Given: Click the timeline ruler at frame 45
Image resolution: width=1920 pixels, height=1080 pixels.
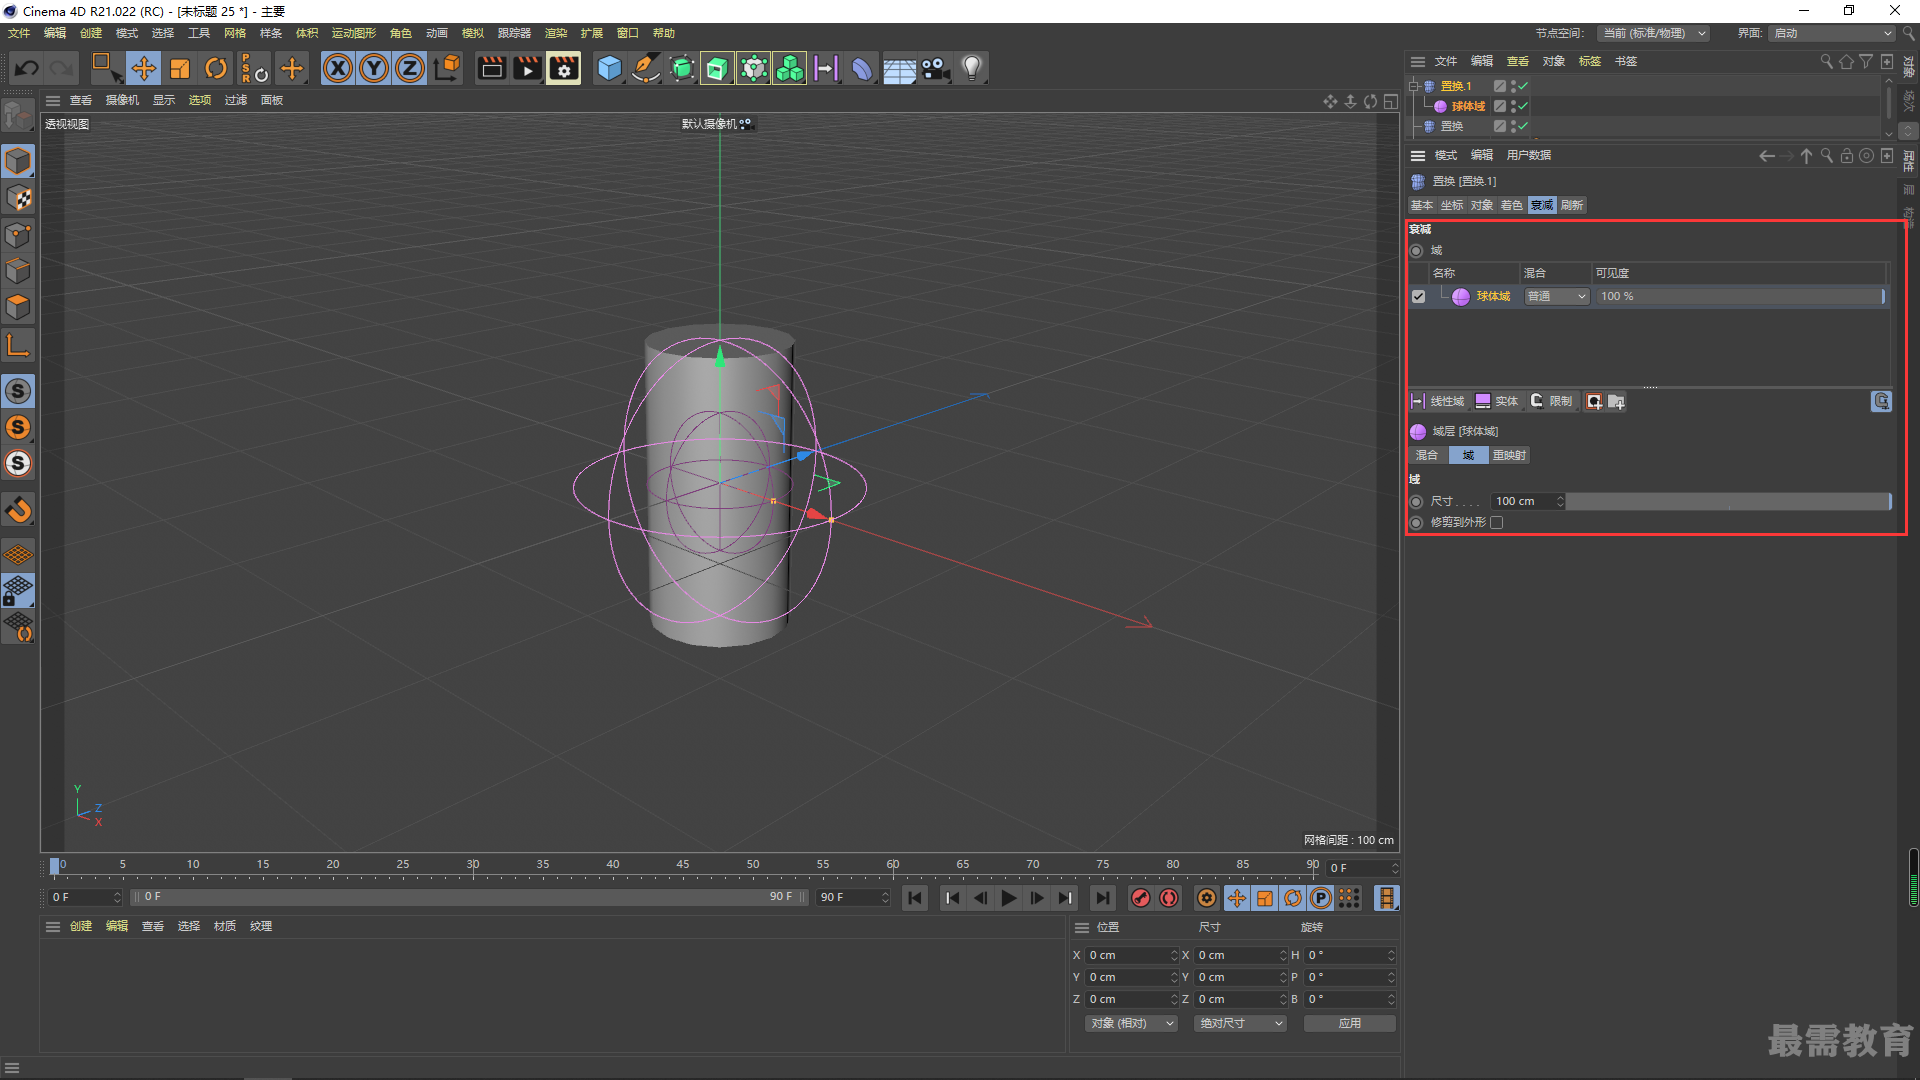Looking at the screenshot, I should [683, 866].
